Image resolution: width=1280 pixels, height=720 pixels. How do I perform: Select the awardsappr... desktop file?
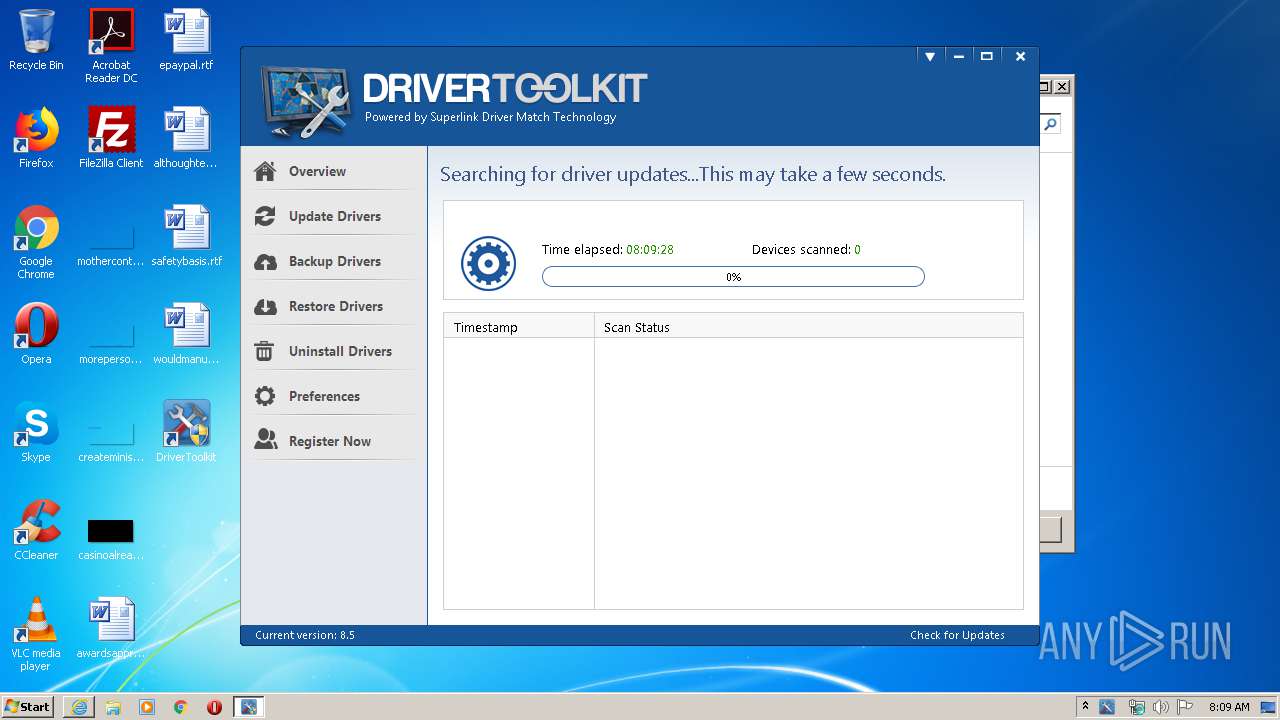tap(111, 628)
